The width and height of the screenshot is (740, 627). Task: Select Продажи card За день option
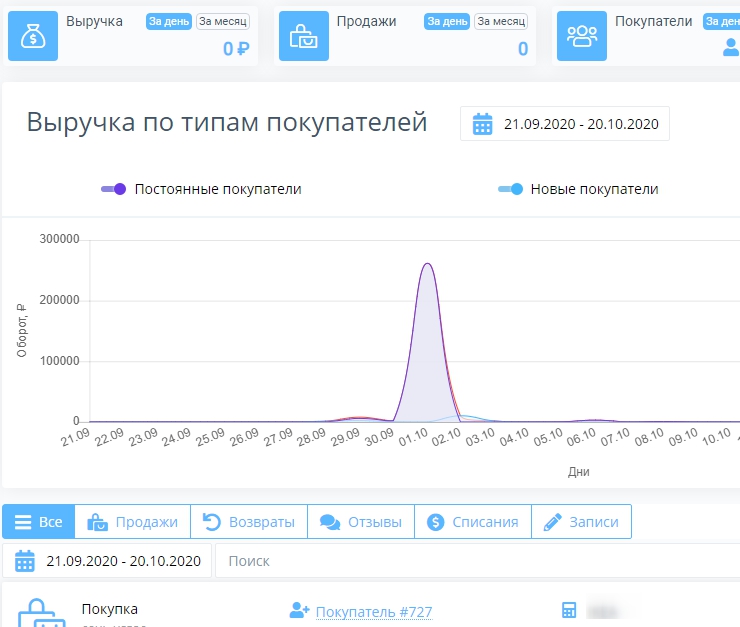click(x=446, y=21)
